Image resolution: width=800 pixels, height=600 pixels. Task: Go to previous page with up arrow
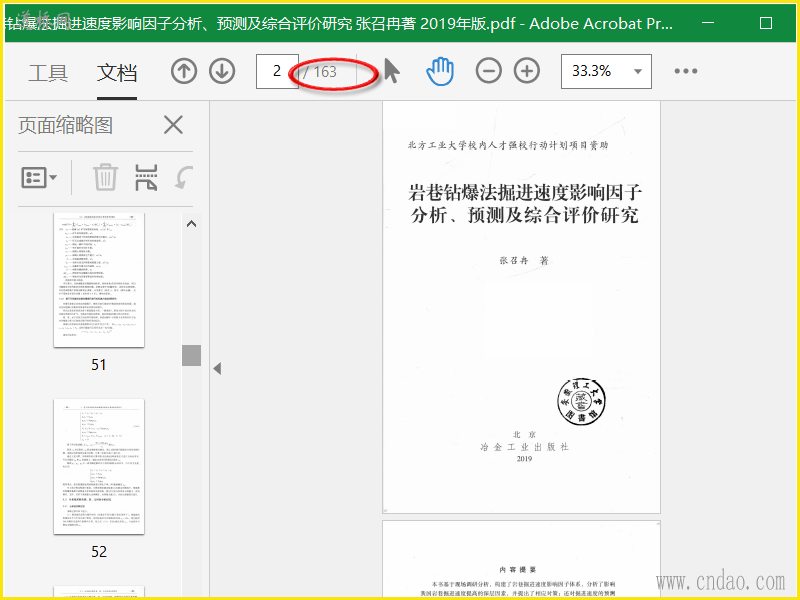click(184, 71)
